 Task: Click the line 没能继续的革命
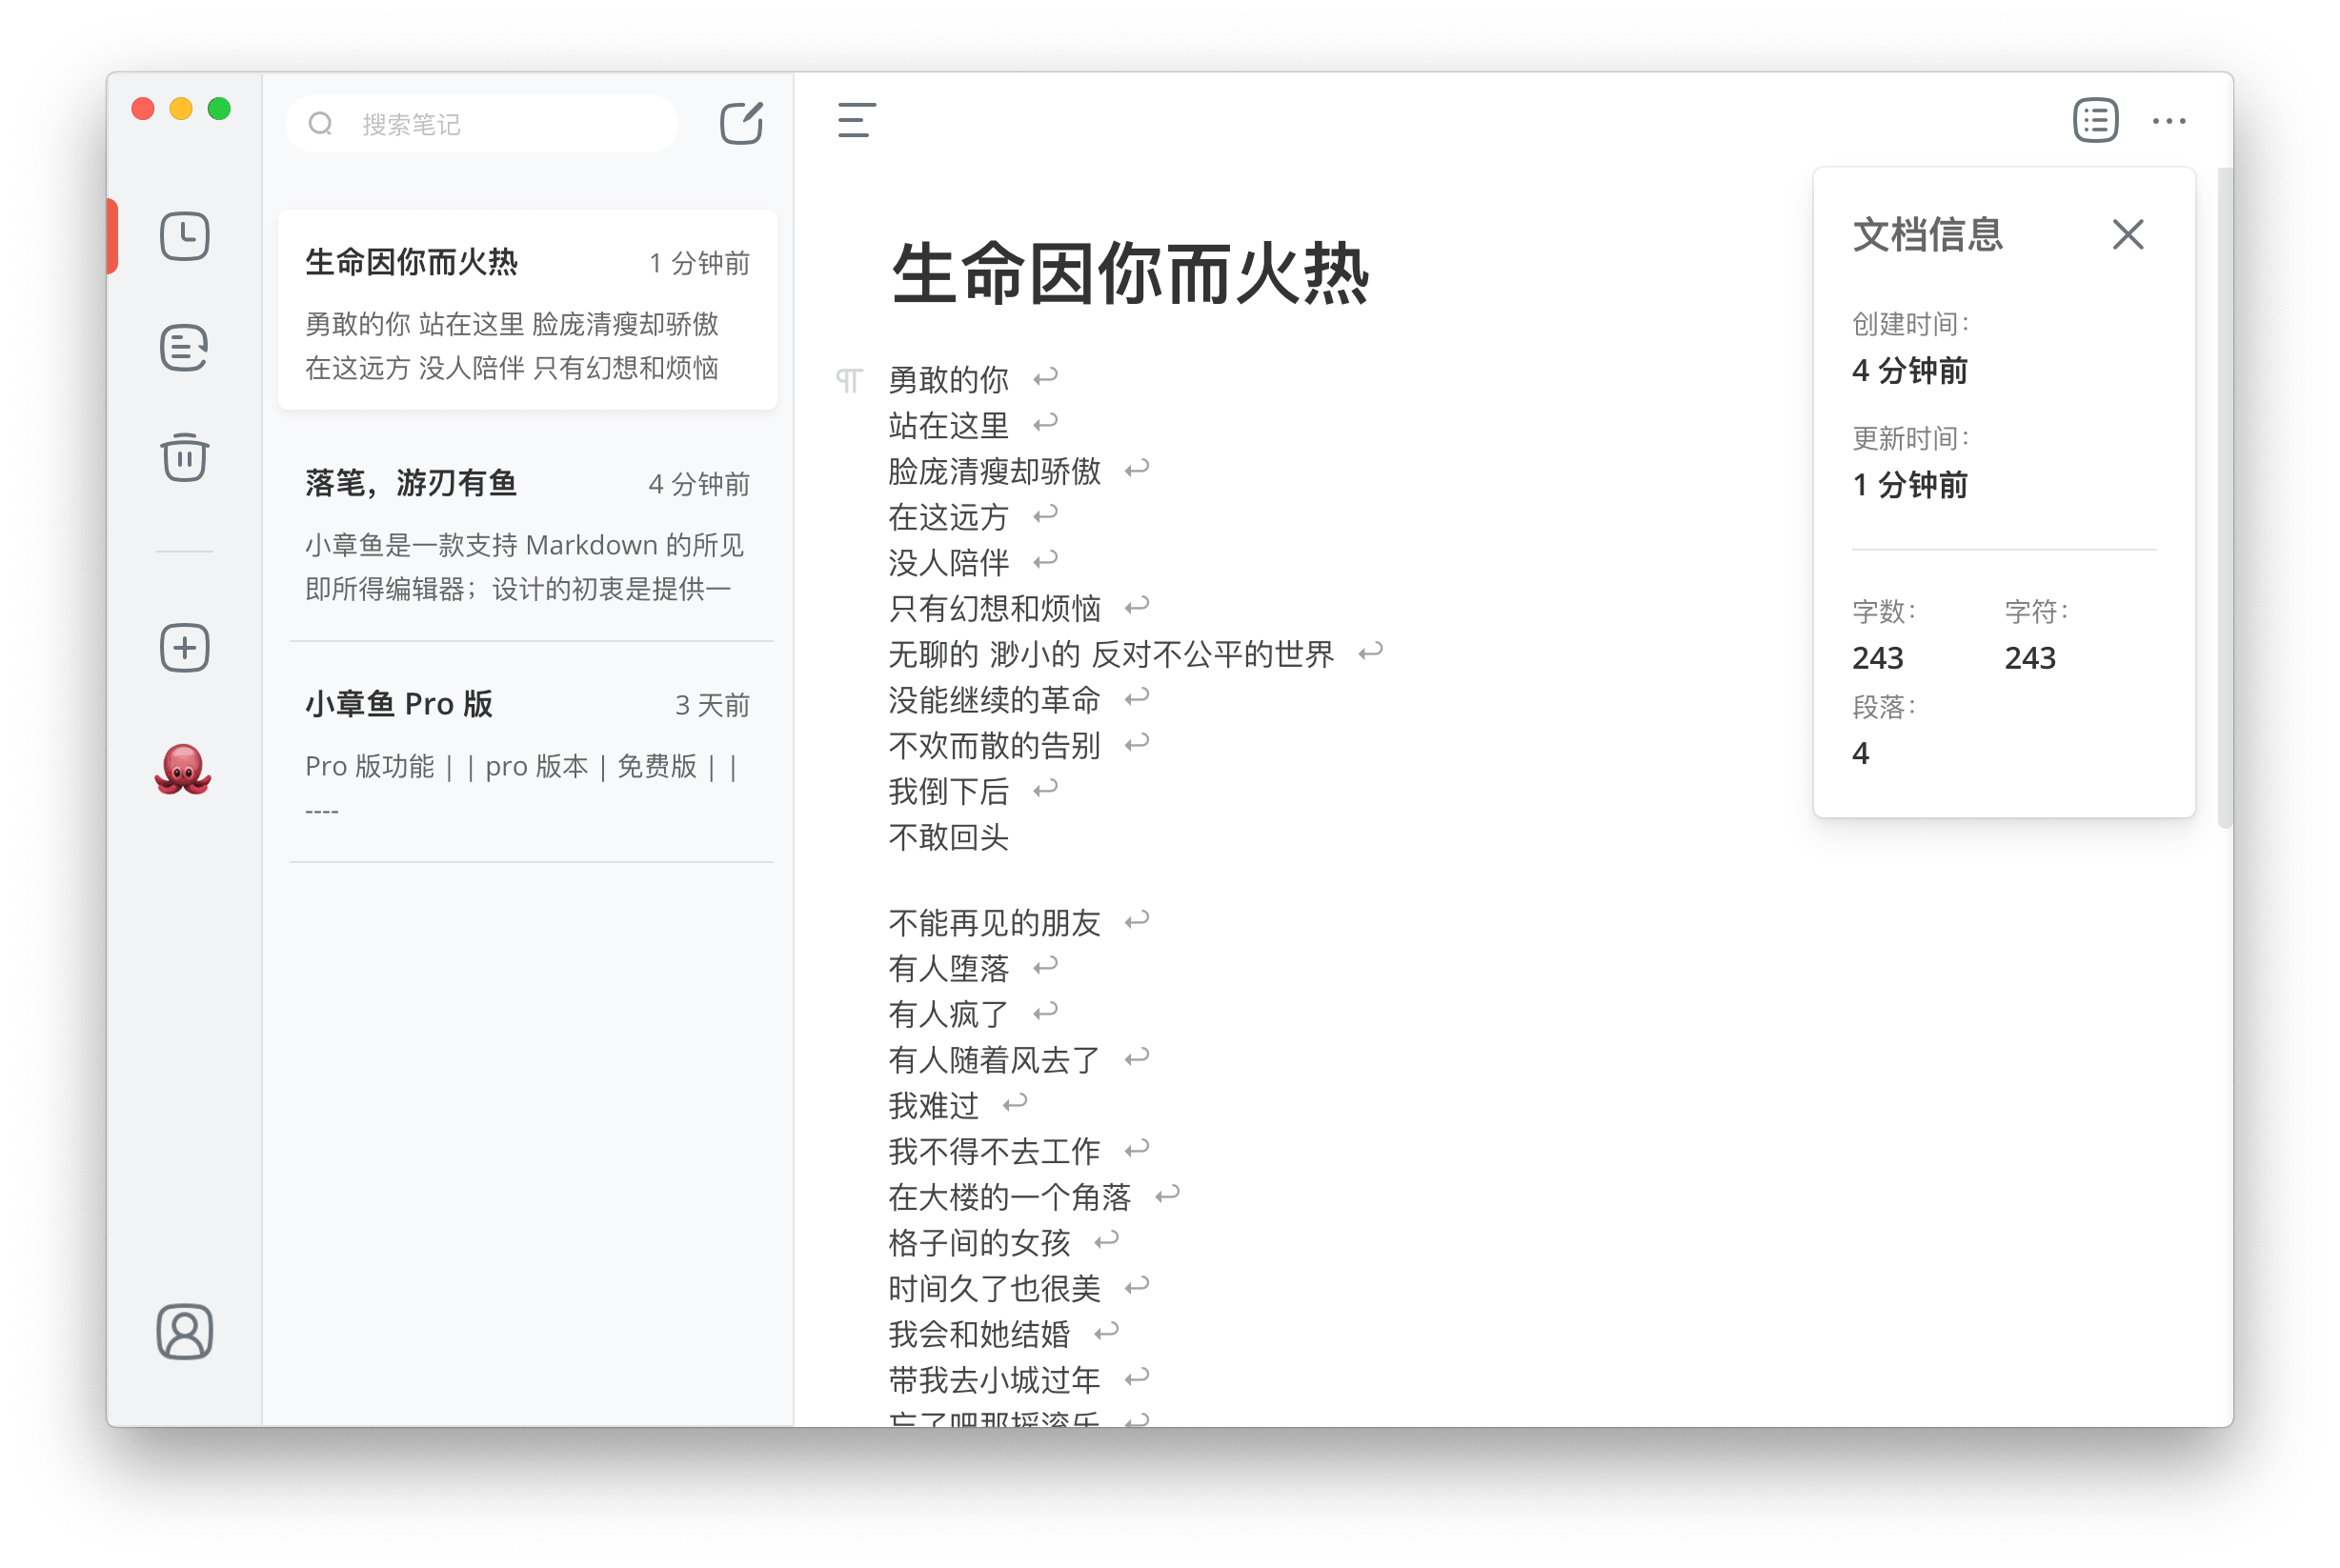[994, 700]
